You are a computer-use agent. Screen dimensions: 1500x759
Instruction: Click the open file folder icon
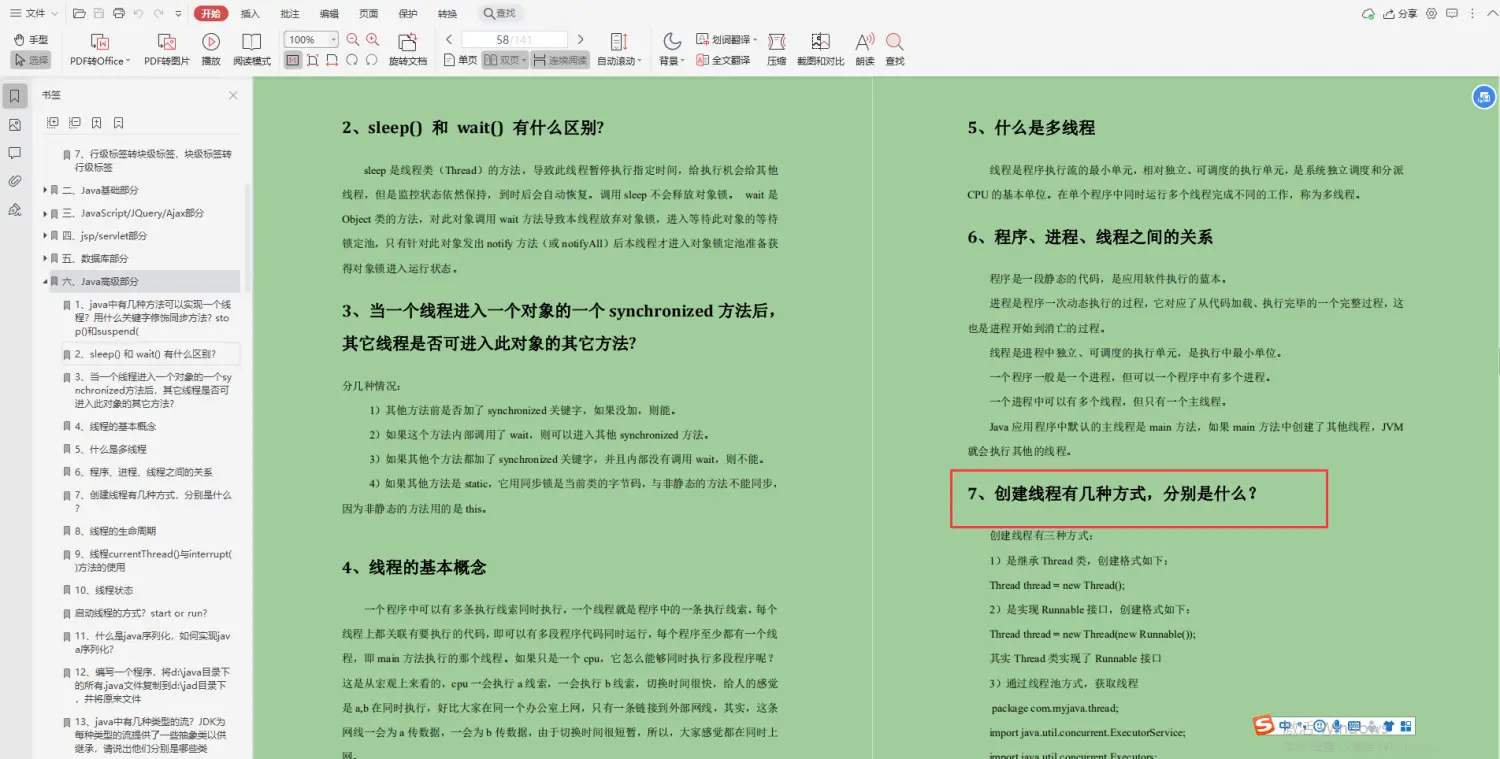(79, 14)
